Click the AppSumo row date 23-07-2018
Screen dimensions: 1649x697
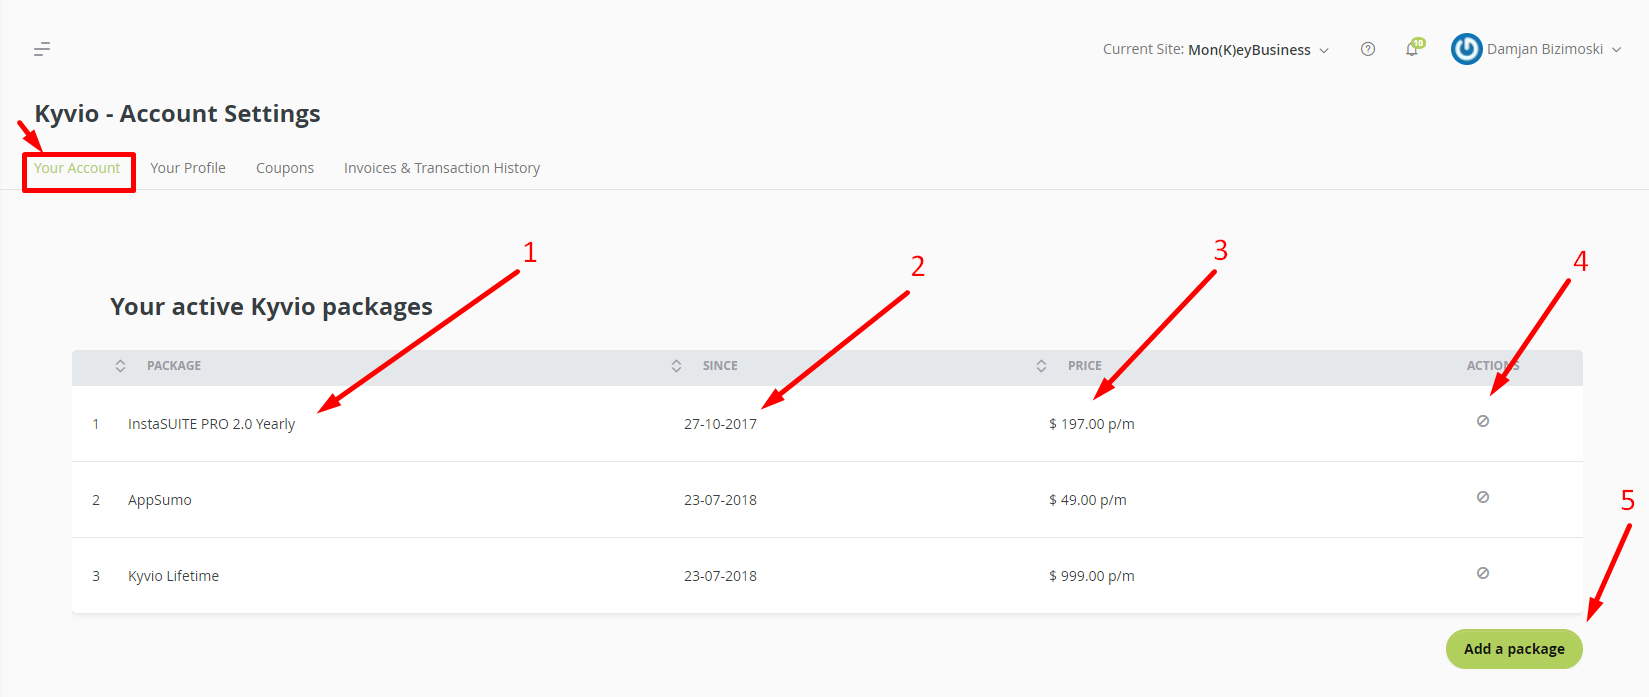click(x=720, y=500)
